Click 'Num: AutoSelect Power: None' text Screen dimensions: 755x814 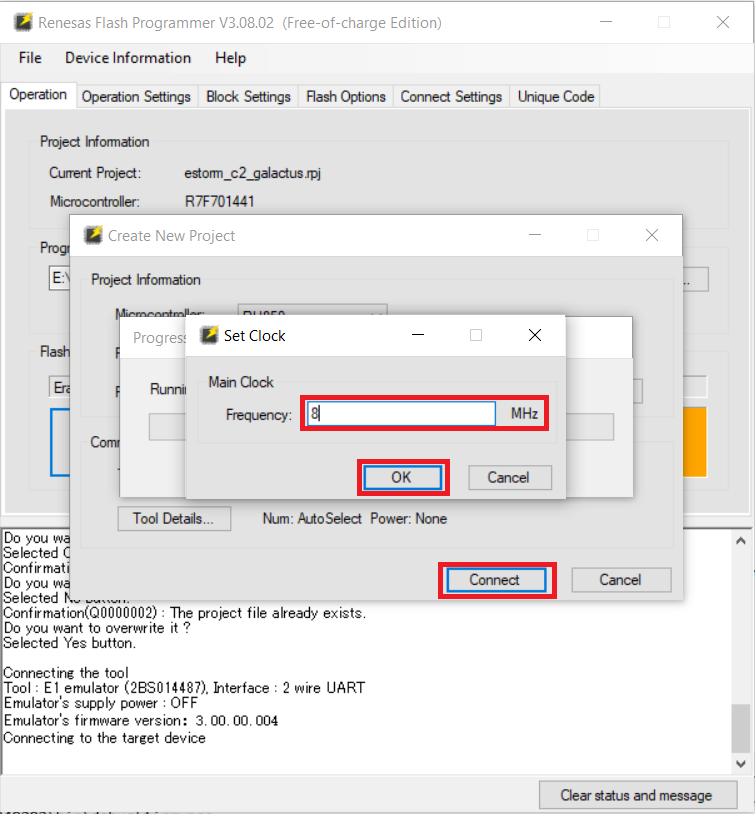355,519
